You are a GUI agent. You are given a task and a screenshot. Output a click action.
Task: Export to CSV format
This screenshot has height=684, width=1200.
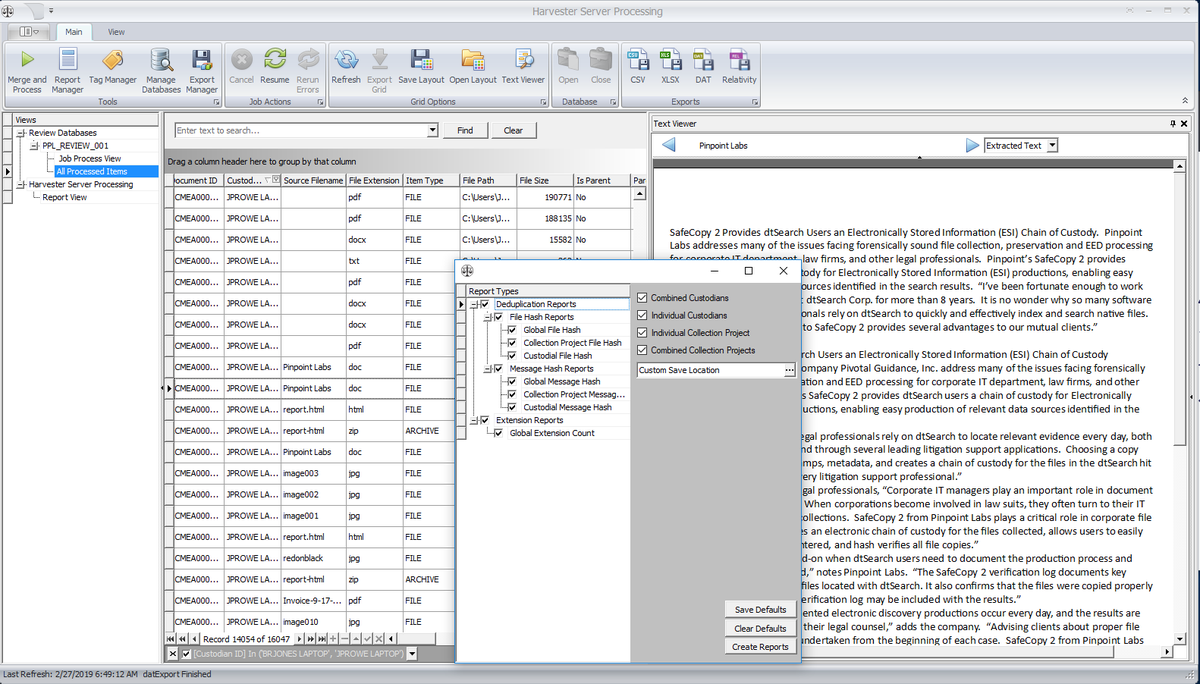(637, 66)
